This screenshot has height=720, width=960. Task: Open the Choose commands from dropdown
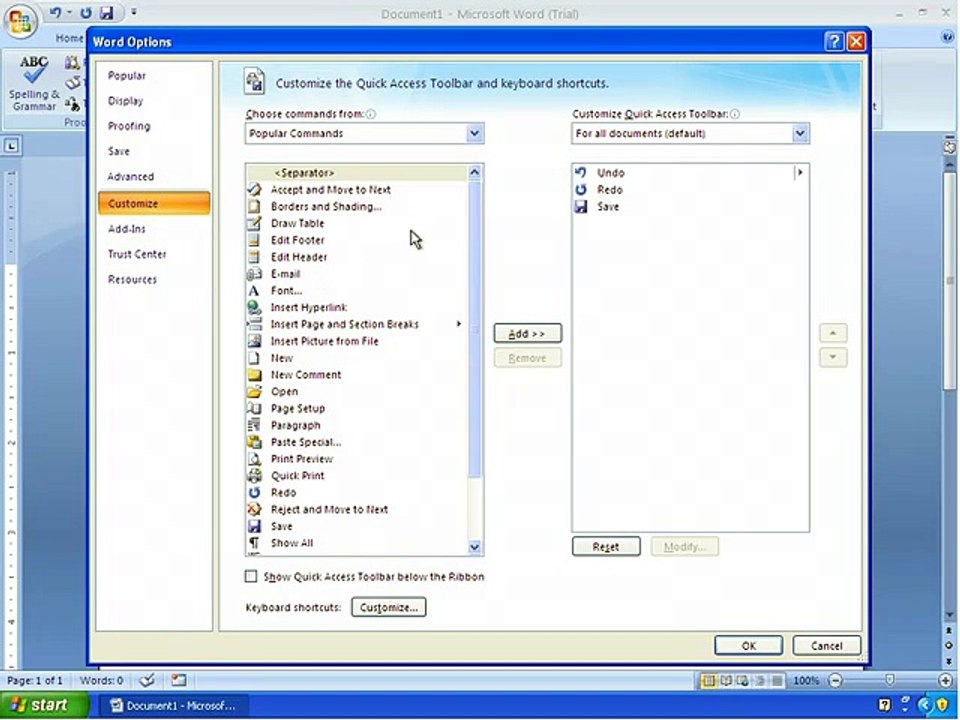pyautogui.click(x=474, y=133)
